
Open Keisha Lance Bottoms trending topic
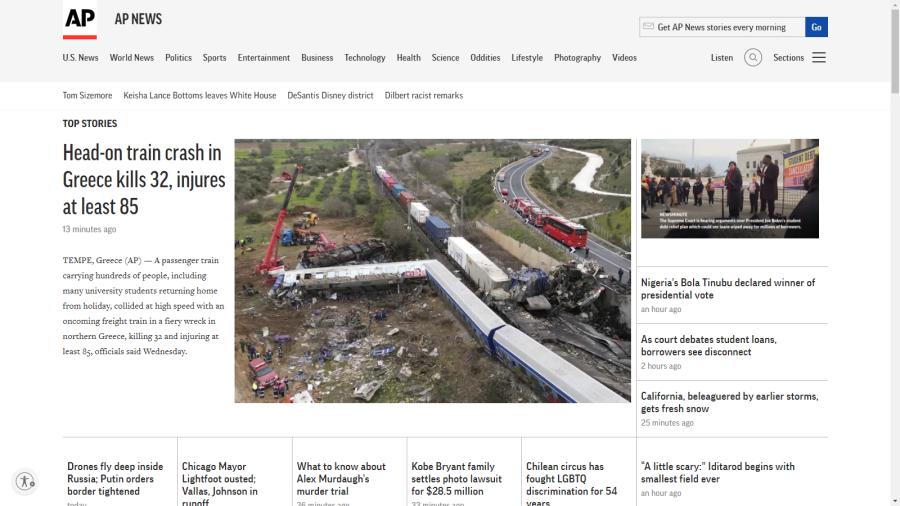[x=200, y=95]
